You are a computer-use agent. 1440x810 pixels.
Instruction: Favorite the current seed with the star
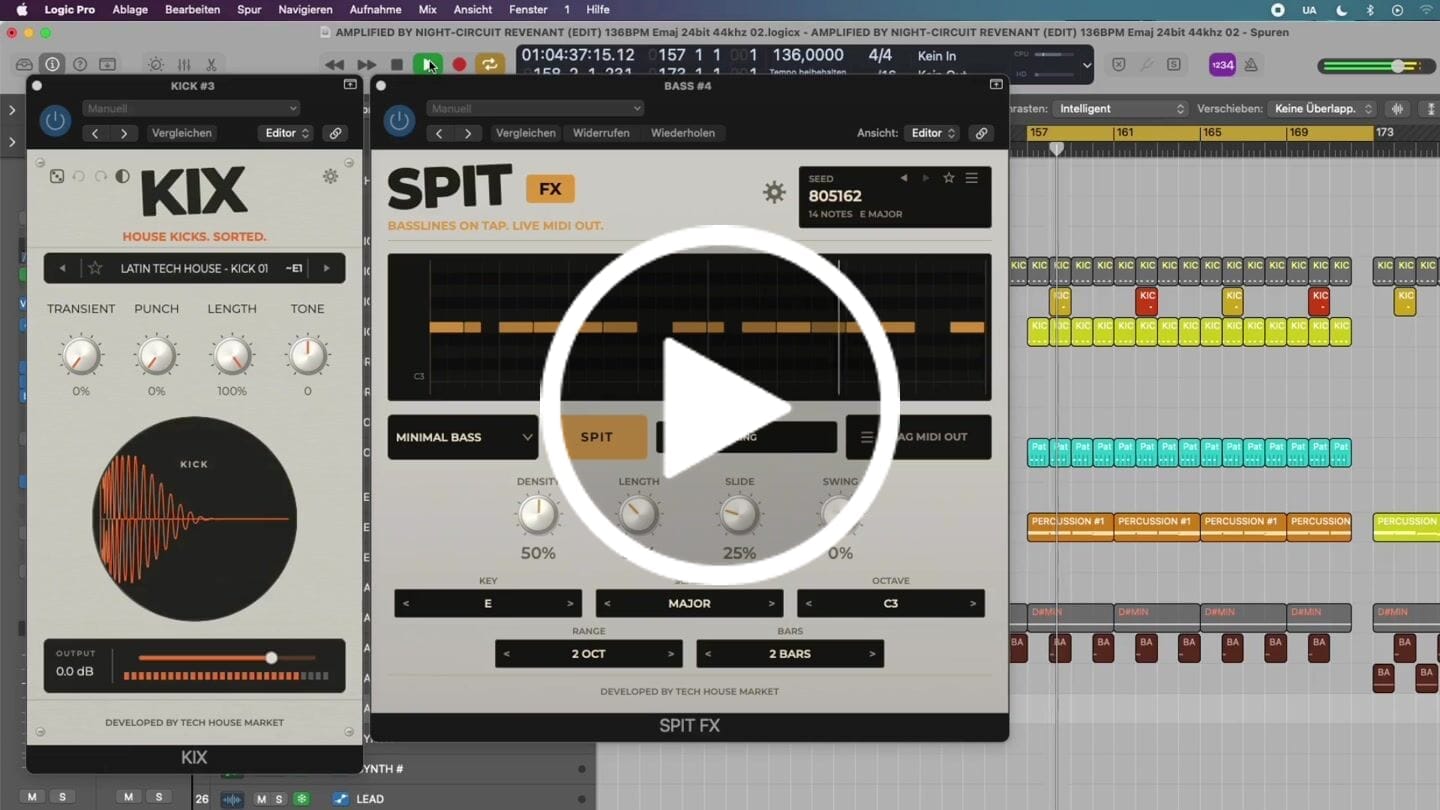pos(949,178)
